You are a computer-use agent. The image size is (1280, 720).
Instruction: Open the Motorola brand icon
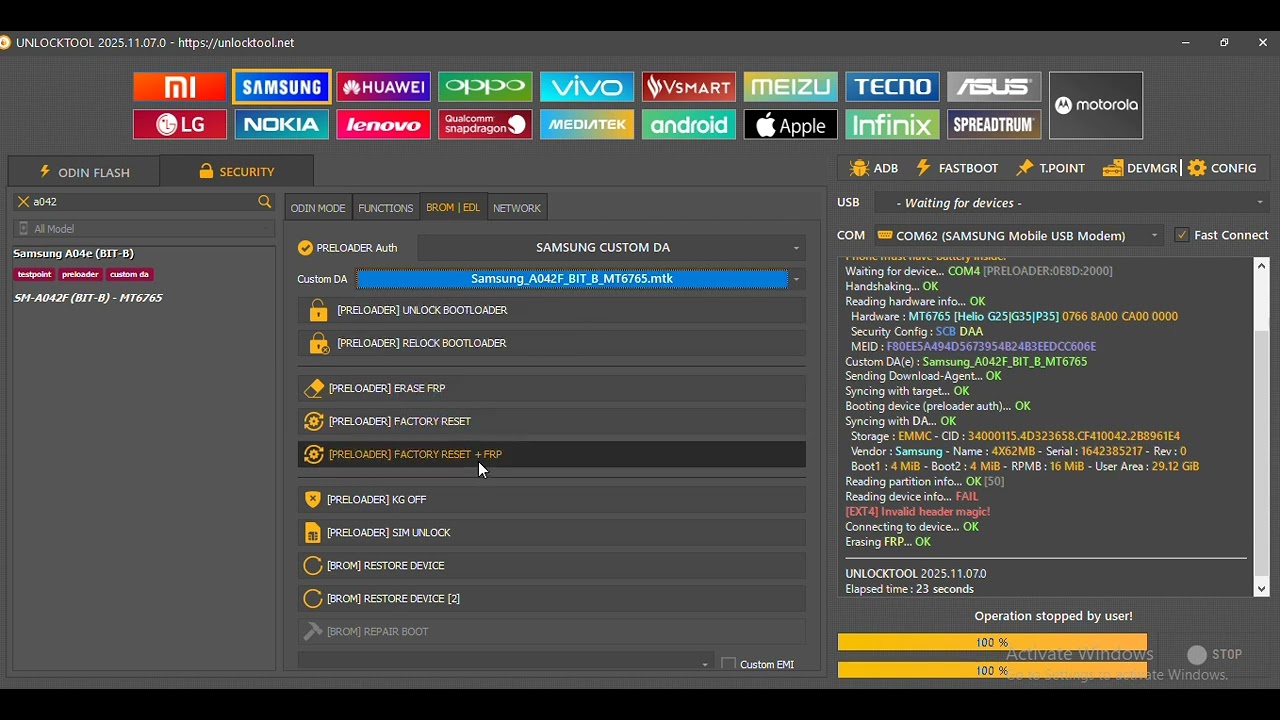(x=1096, y=105)
